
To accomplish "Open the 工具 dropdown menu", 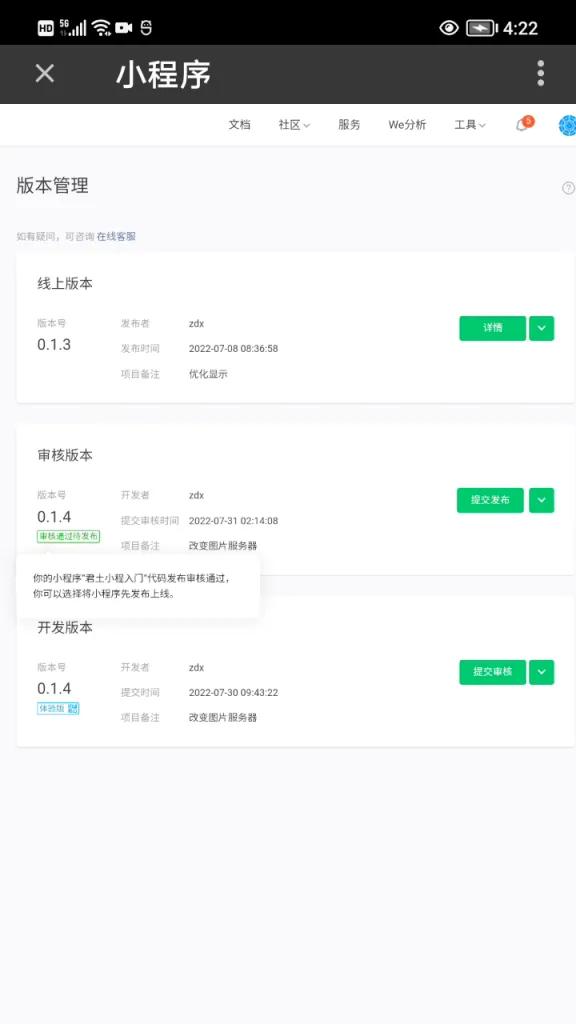I will coord(468,126).
